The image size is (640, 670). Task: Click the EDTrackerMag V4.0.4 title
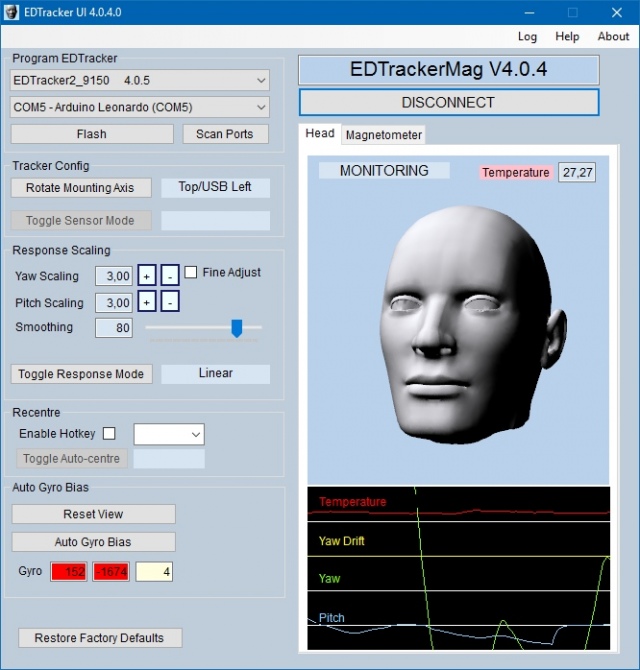(449, 70)
